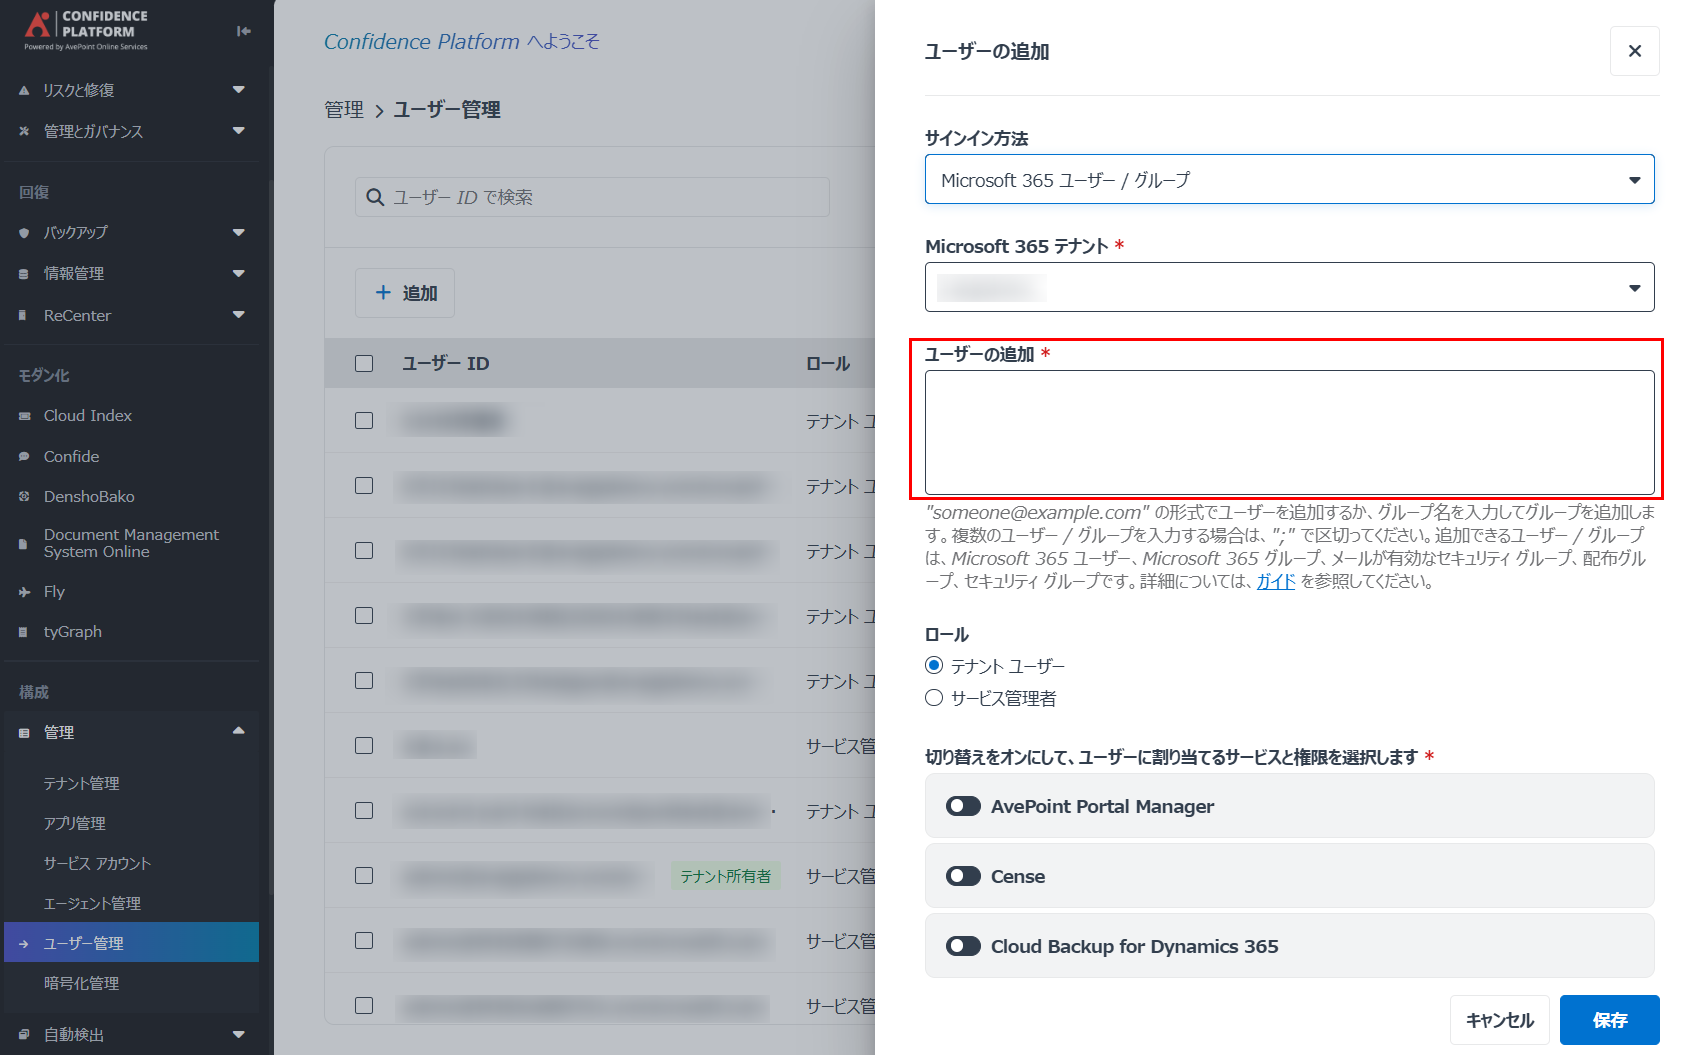This screenshot has height=1055, width=1701.
Task: Click the Cloud Index icon
Action: coord(24,416)
